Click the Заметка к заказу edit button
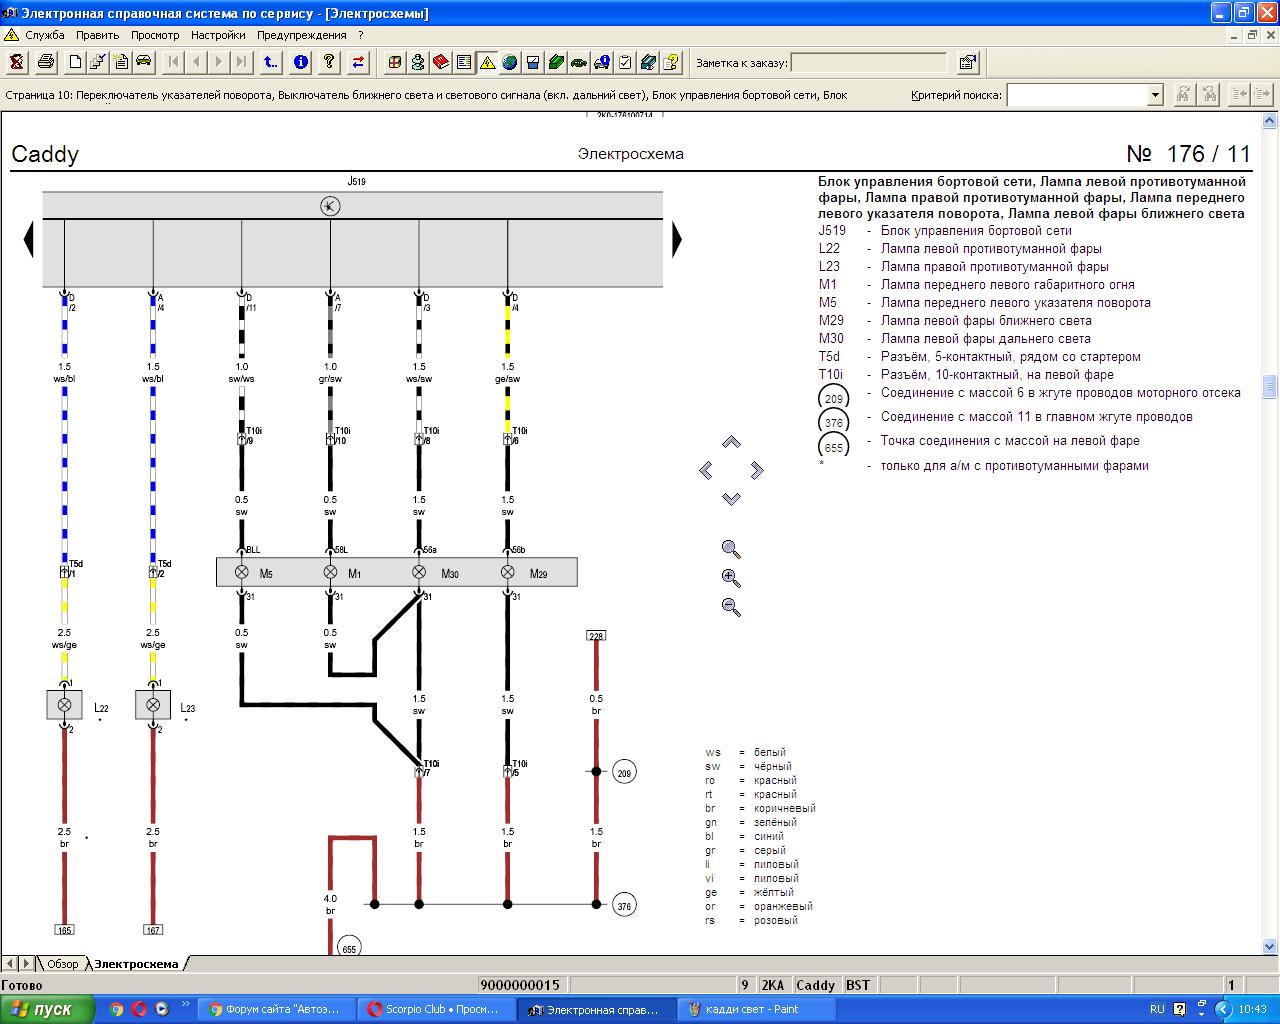 click(967, 62)
